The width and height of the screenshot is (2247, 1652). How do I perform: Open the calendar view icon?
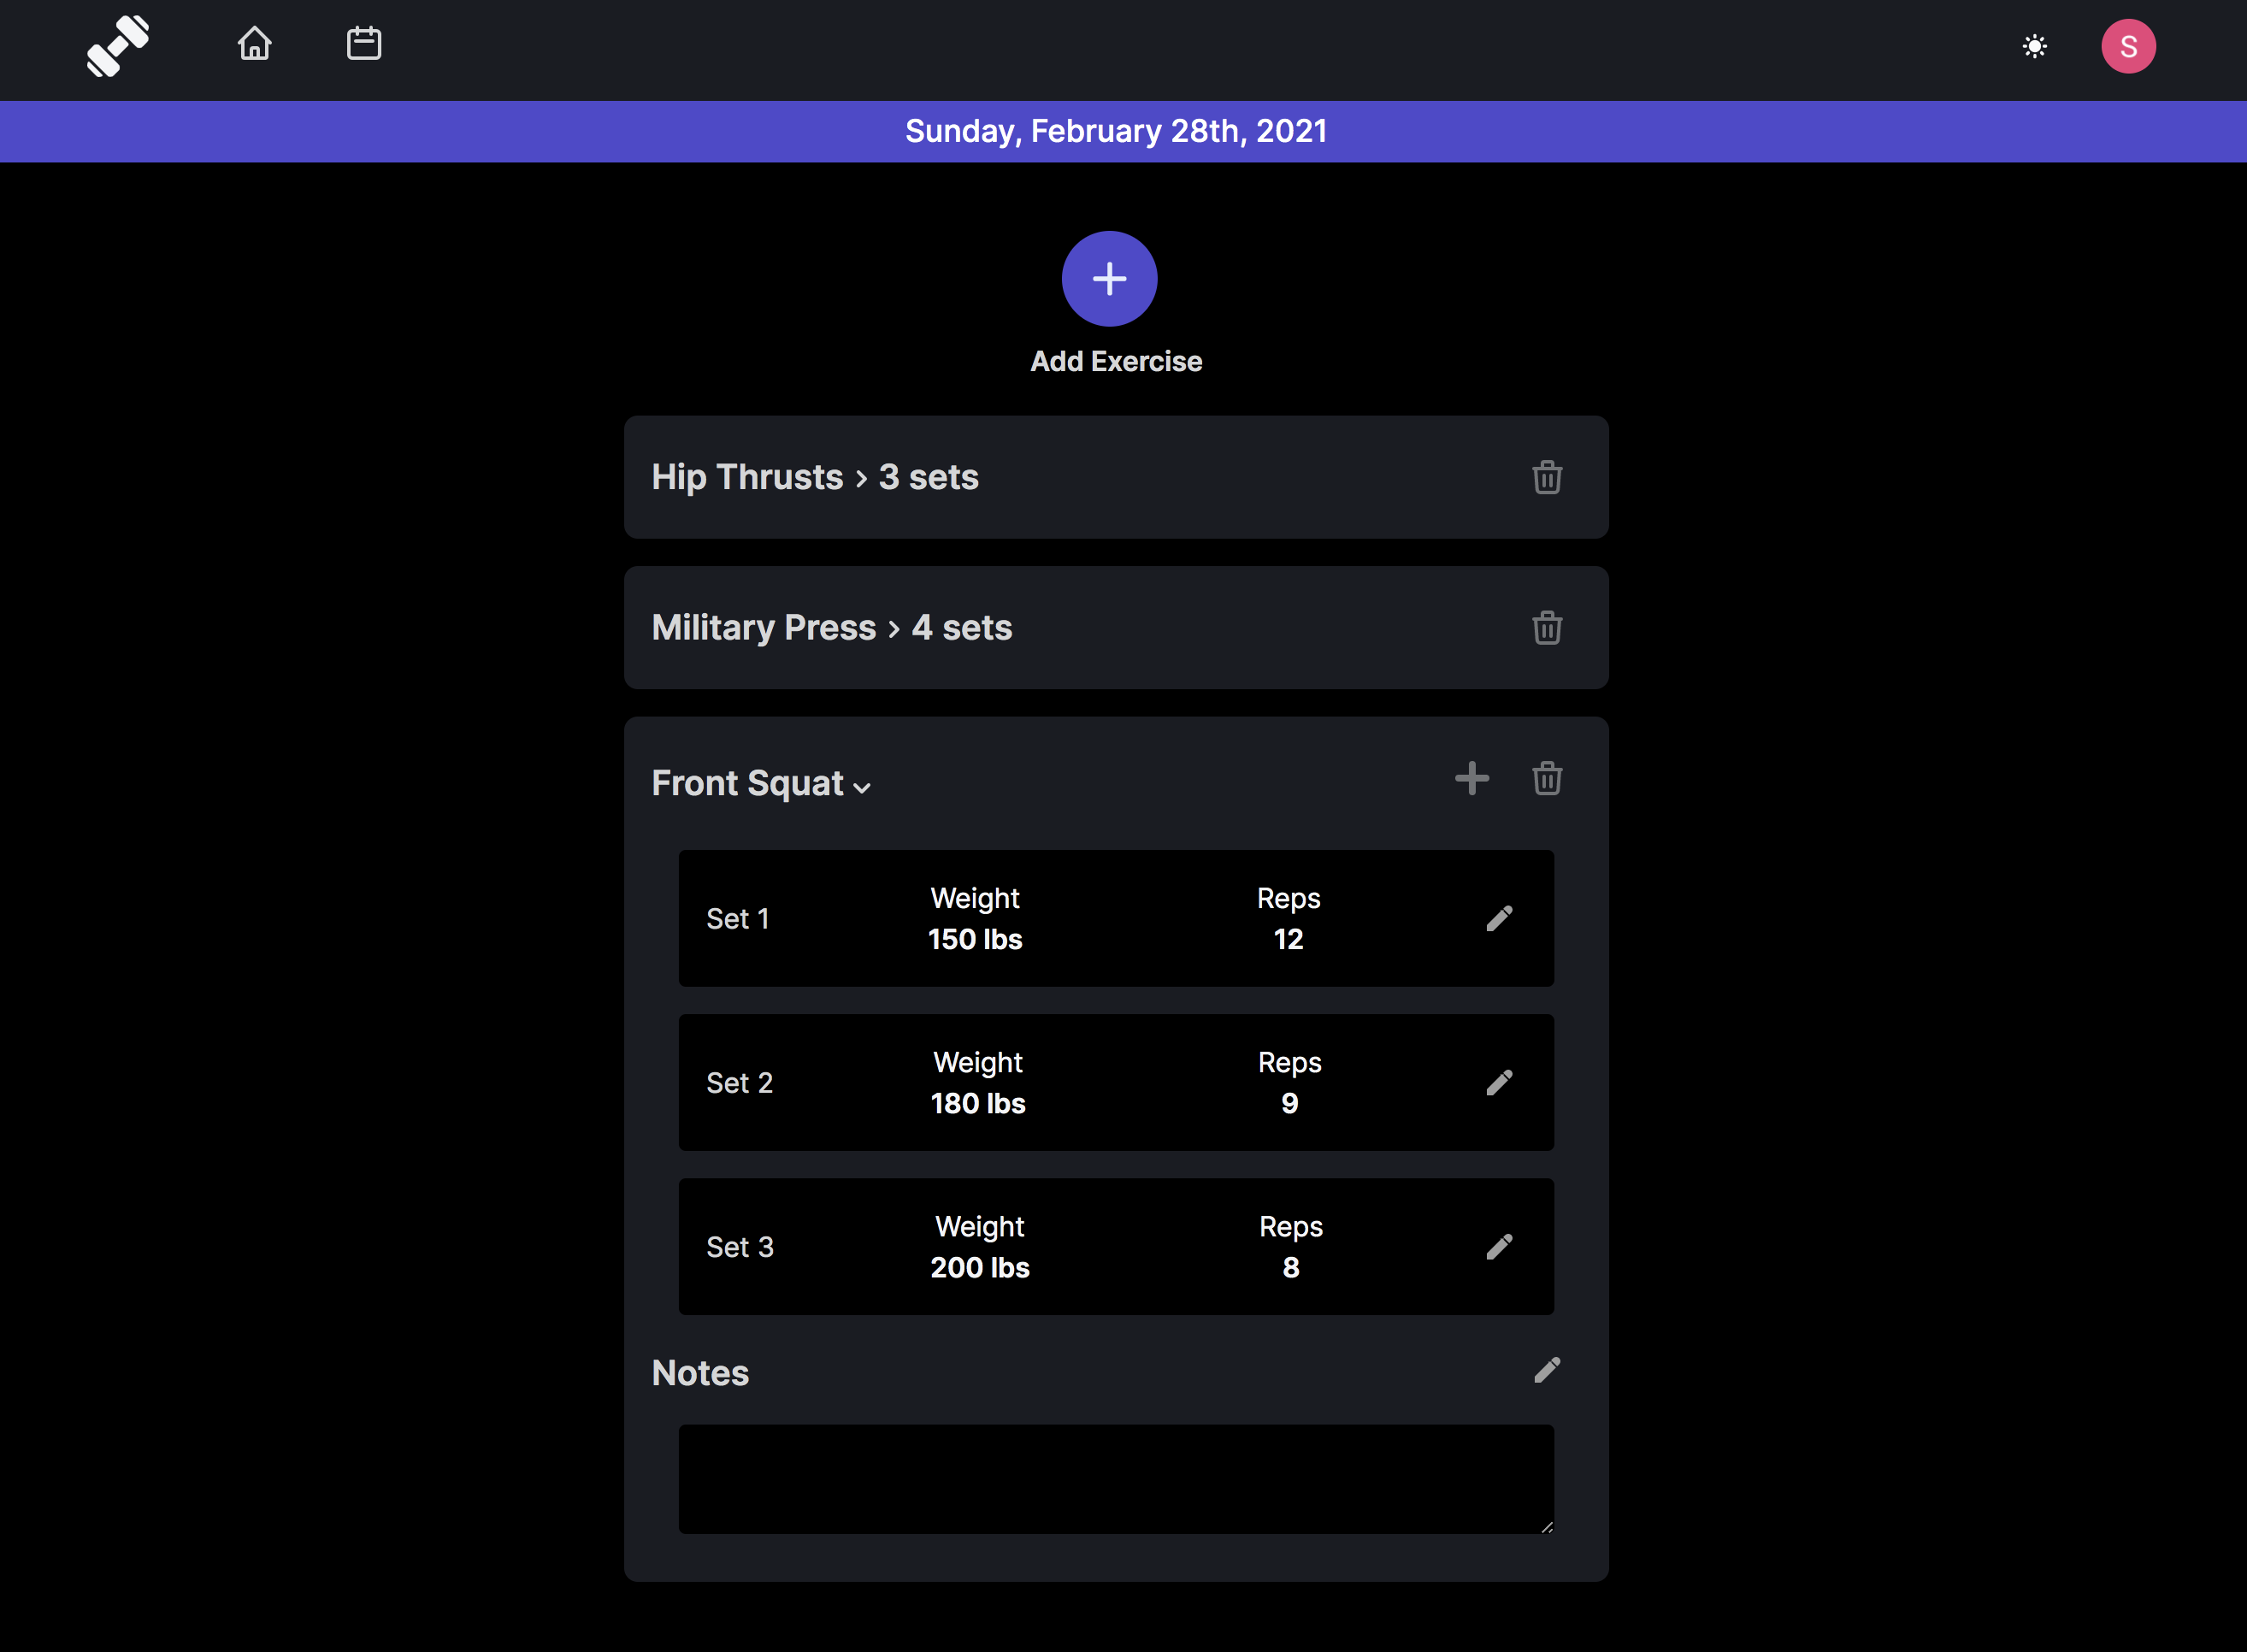point(363,44)
